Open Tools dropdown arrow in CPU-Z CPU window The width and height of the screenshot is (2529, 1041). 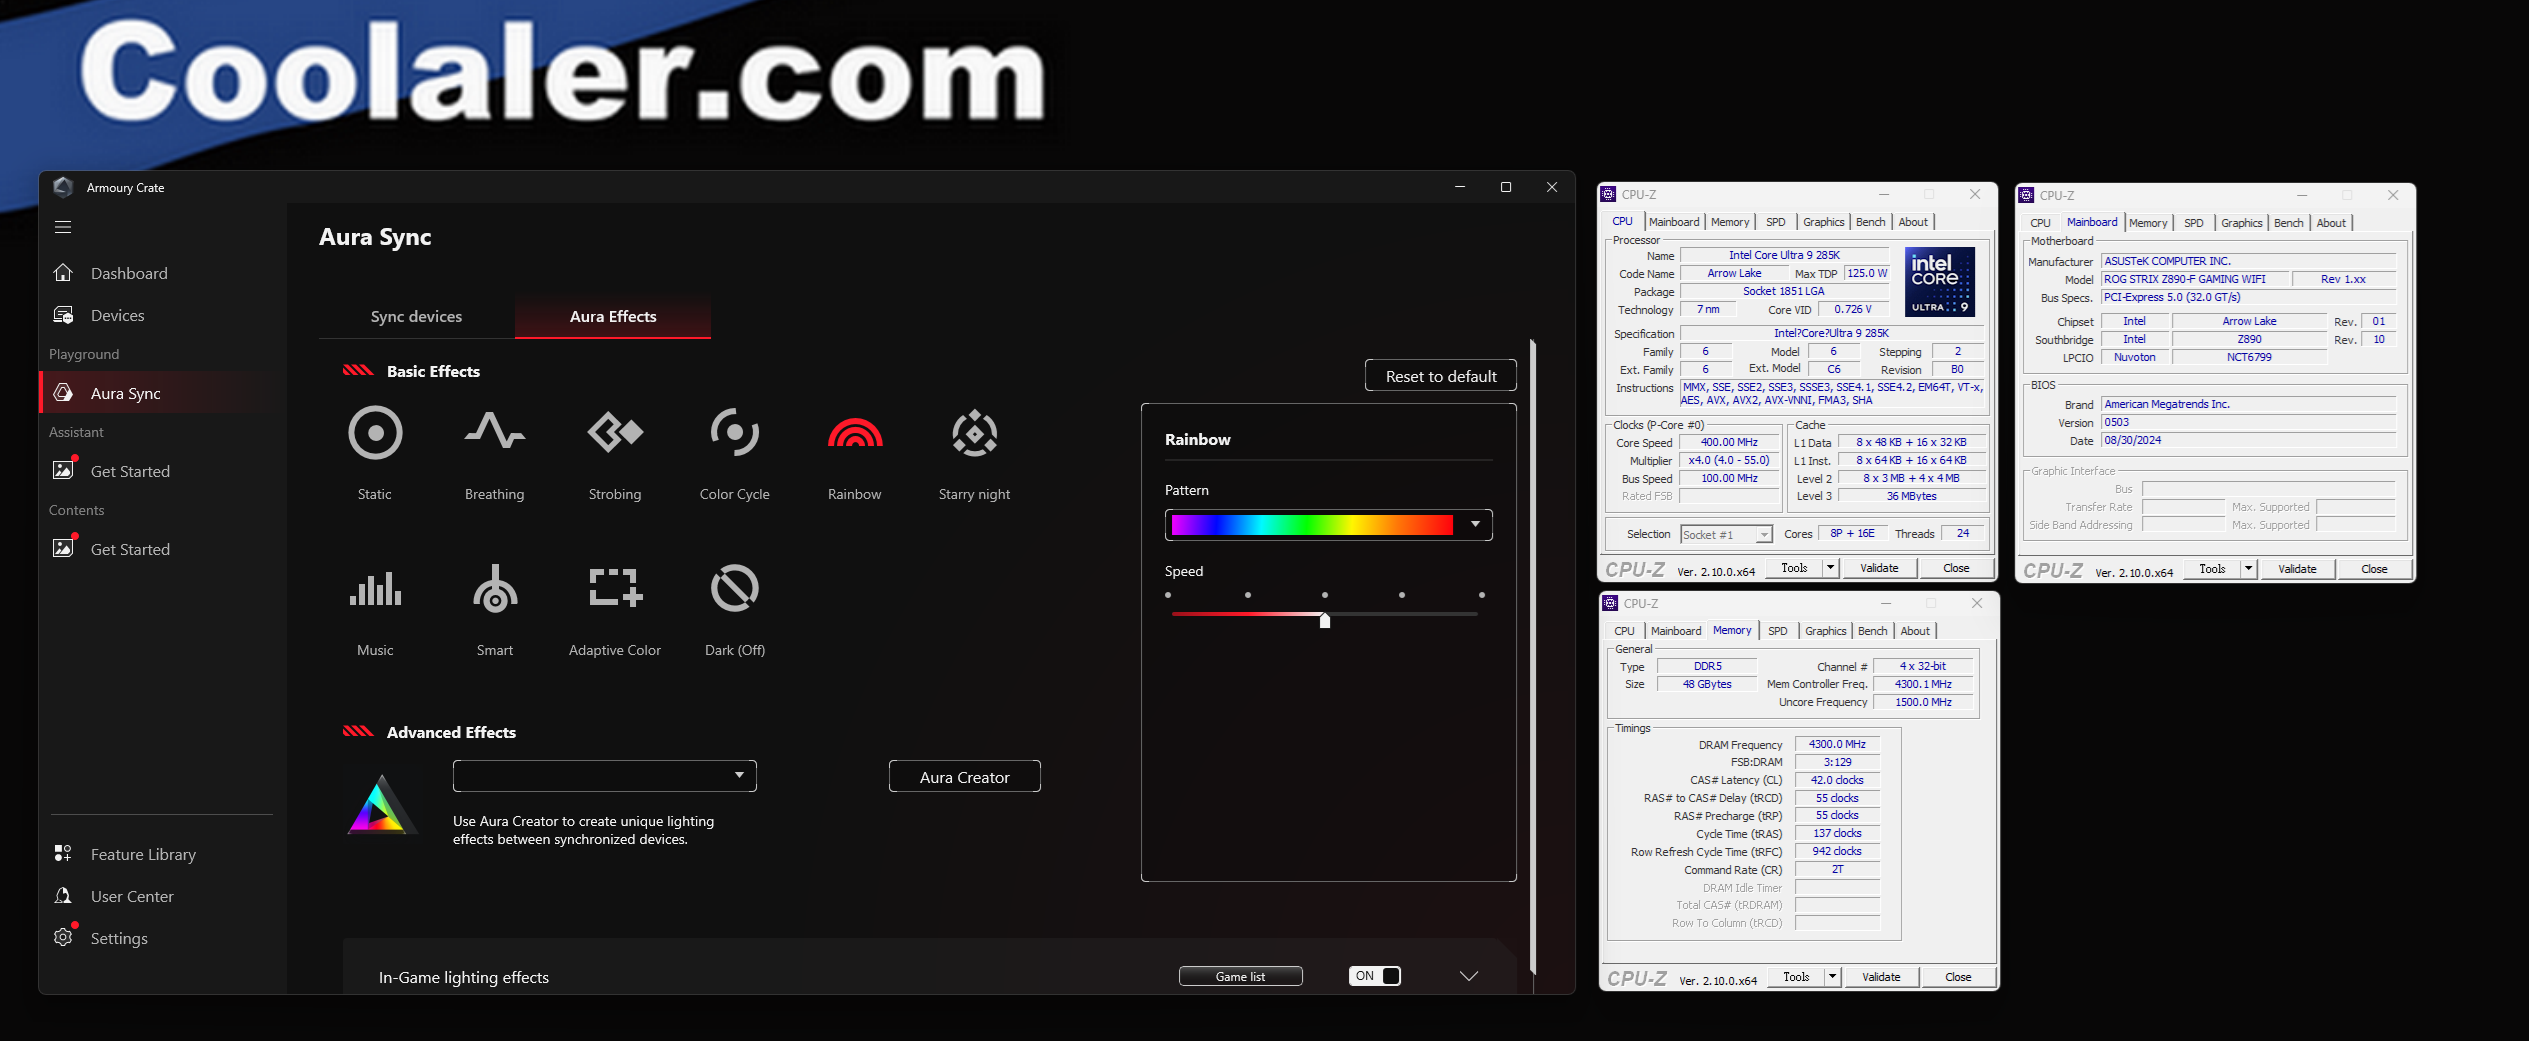pyautogui.click(x=1830, y=568)
